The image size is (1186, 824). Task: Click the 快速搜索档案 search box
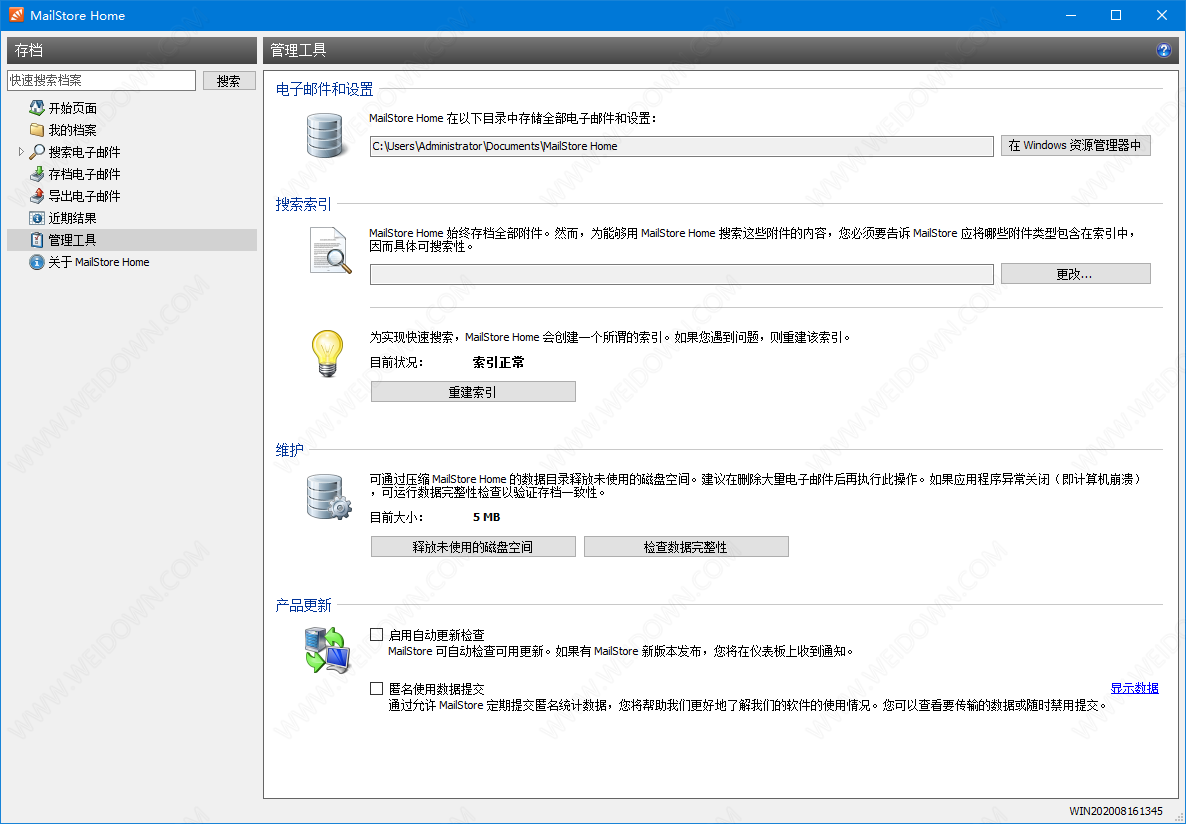(101, 81)
